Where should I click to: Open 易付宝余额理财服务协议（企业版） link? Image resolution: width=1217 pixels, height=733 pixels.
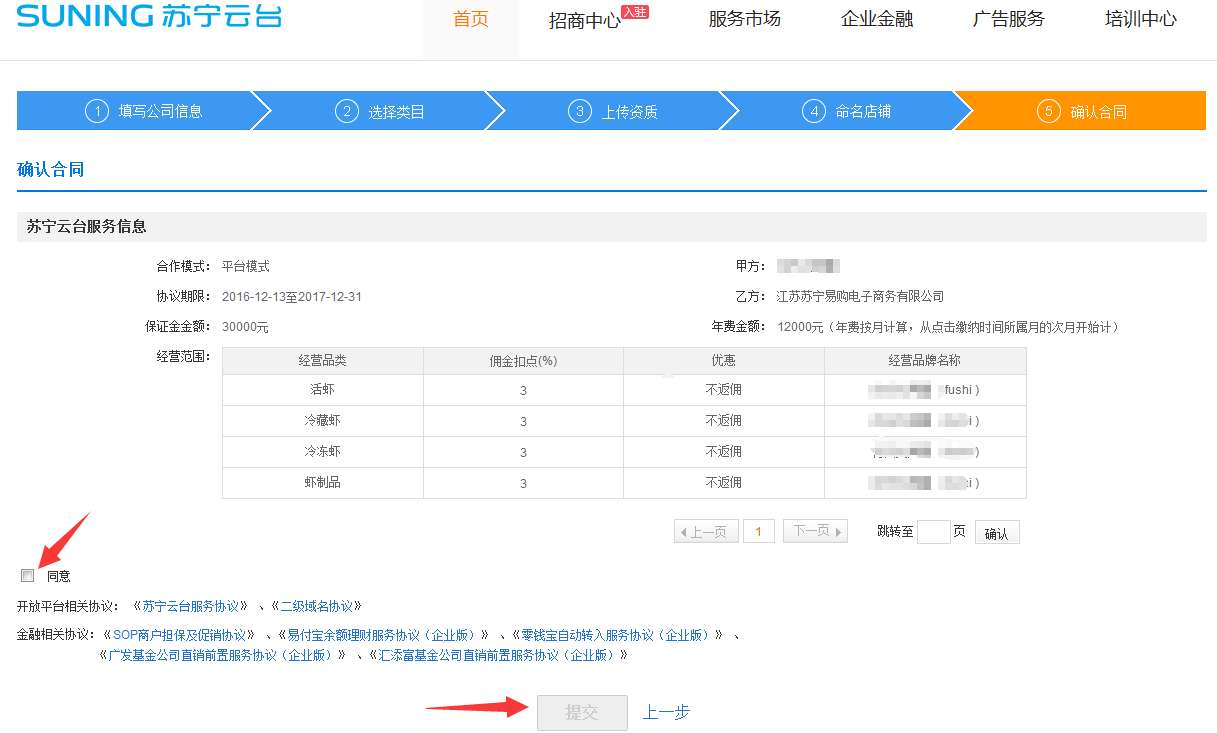(x=382, y=635)
